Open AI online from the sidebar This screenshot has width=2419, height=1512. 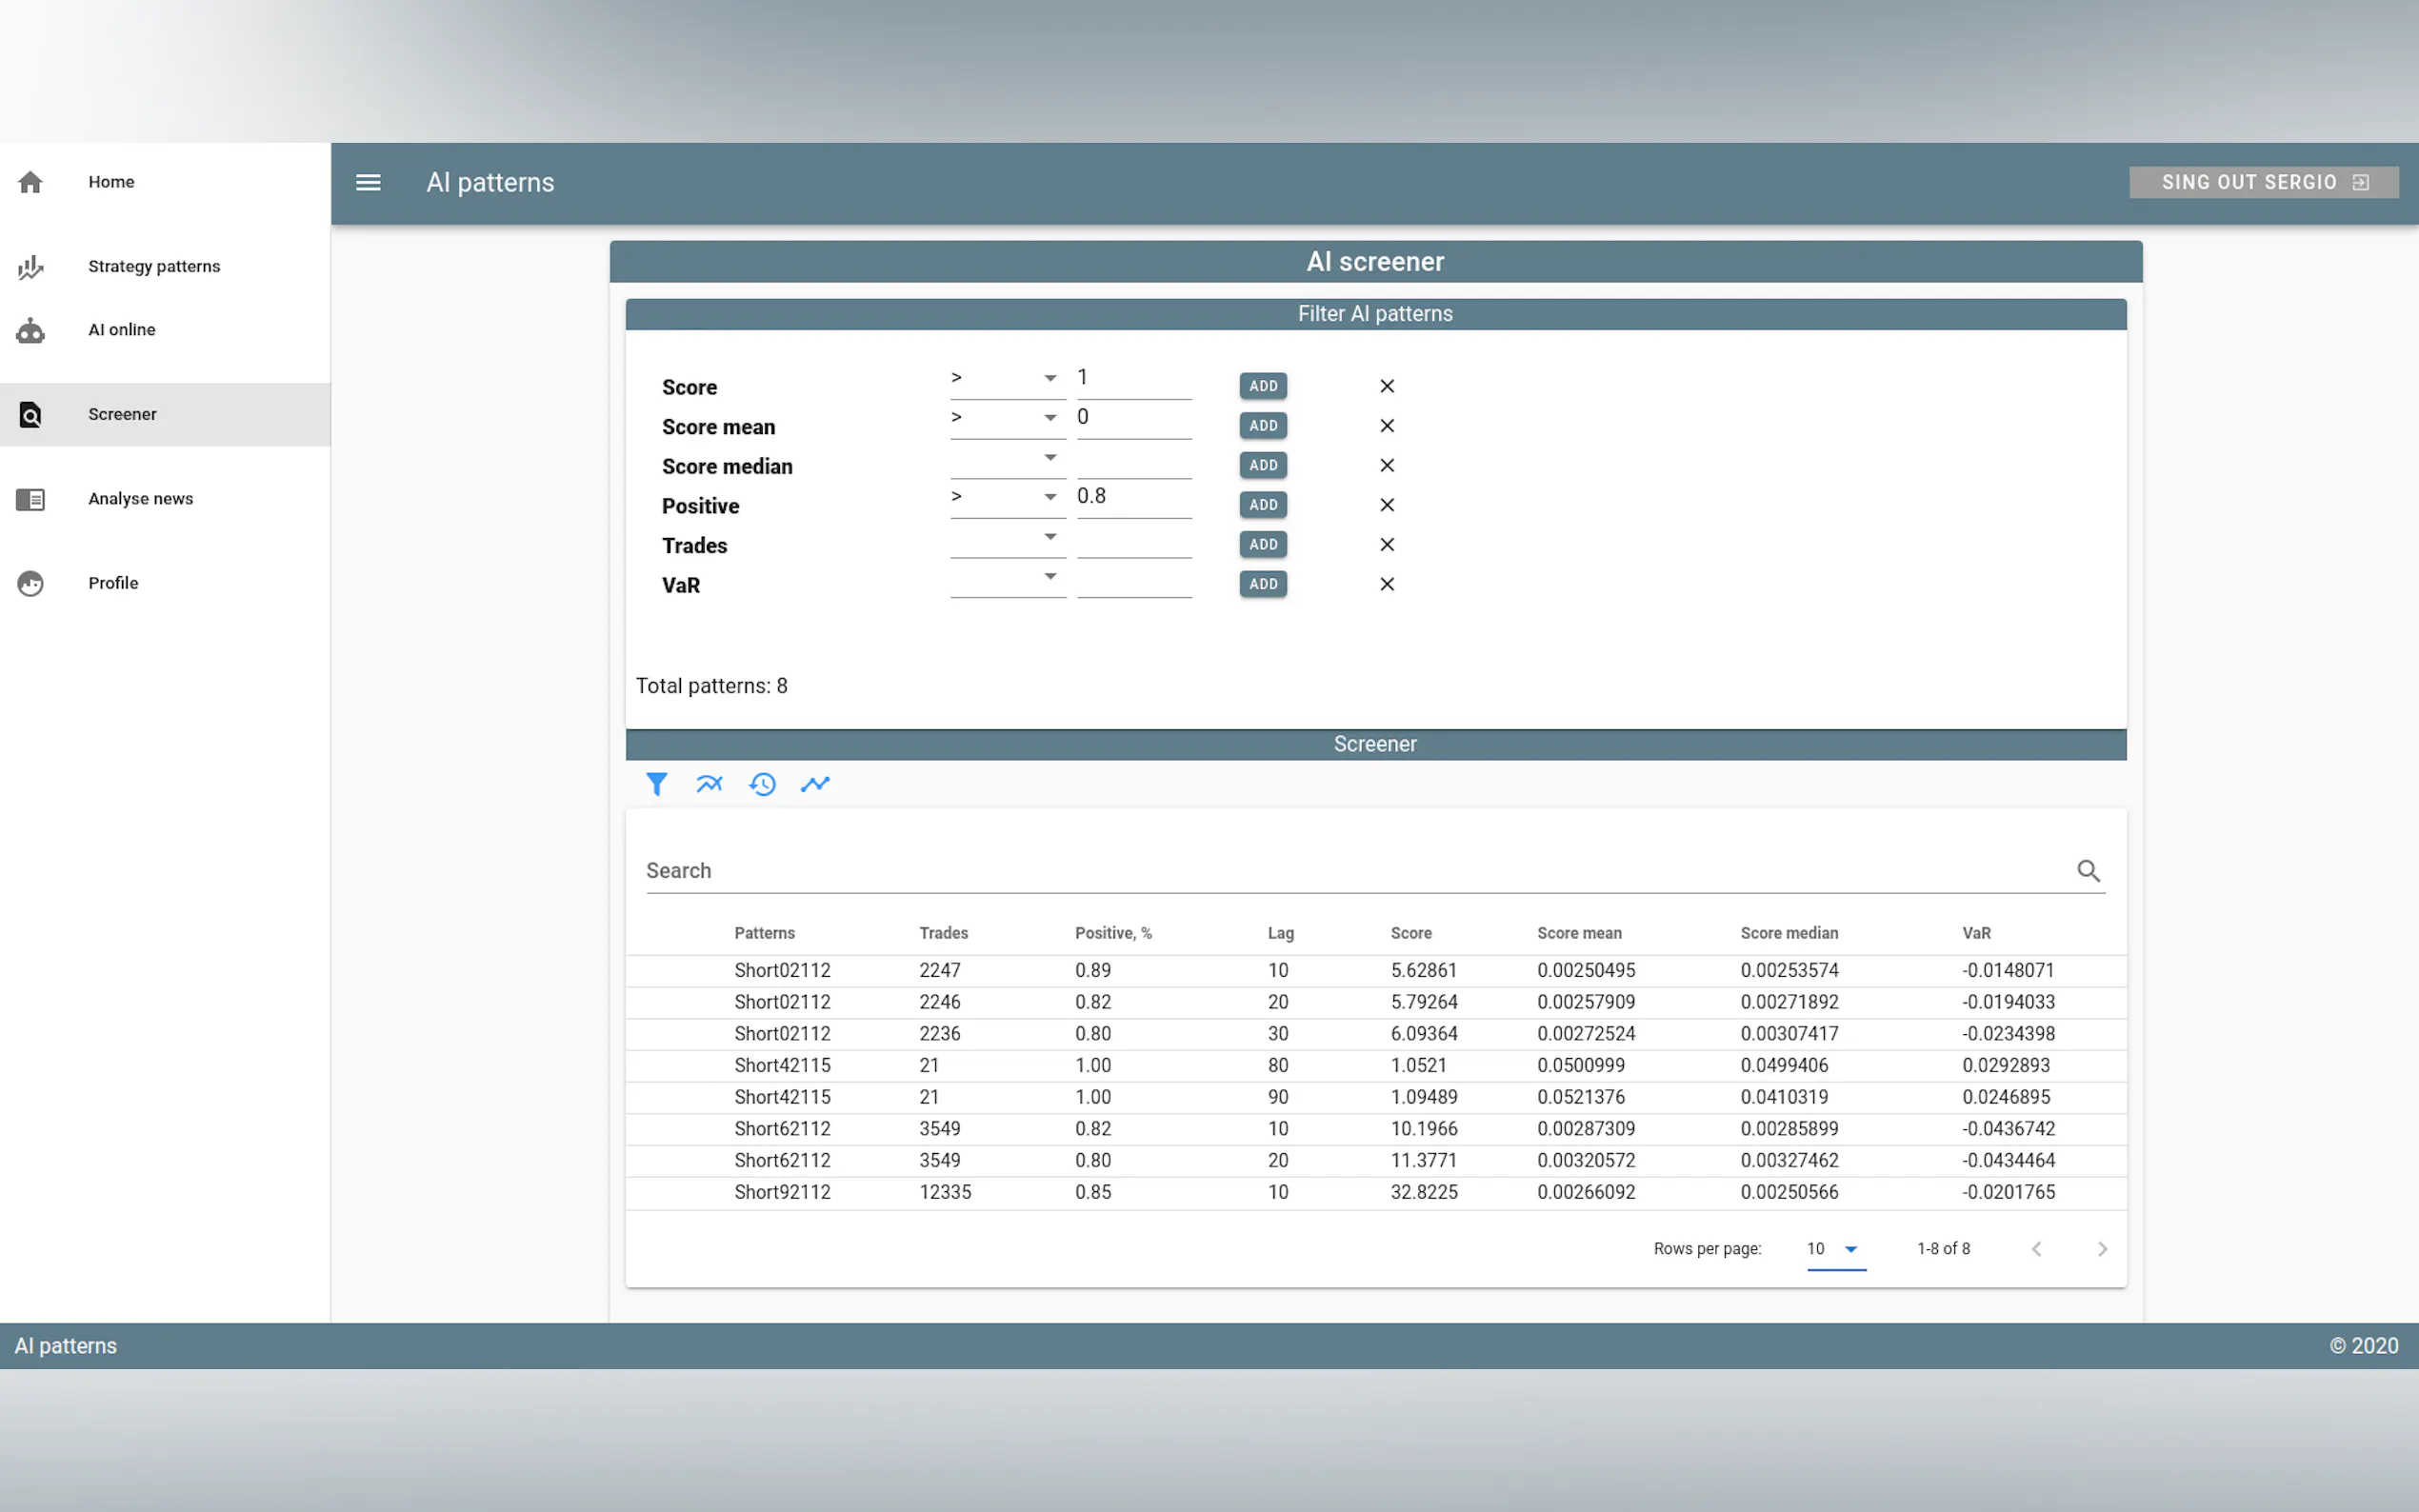click(x=122, y=330)
